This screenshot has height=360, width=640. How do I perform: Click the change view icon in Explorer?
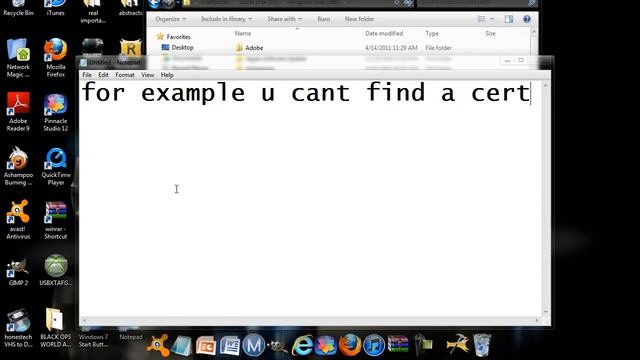coord(482,19)
